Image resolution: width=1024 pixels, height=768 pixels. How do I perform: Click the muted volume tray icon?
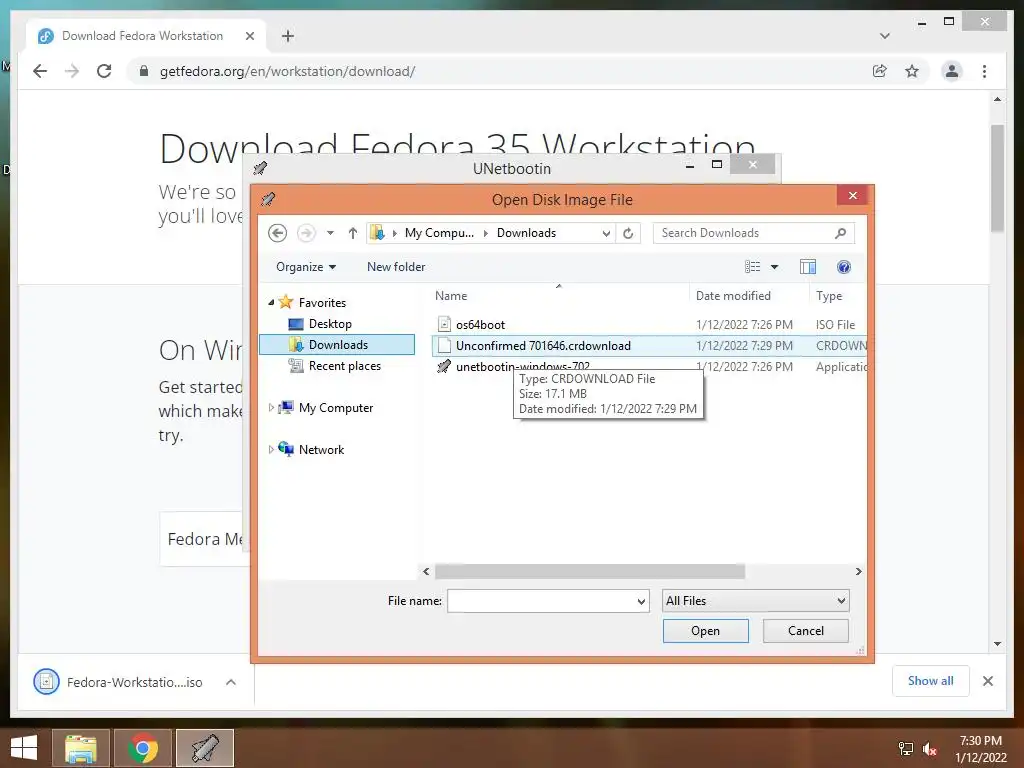929,749
